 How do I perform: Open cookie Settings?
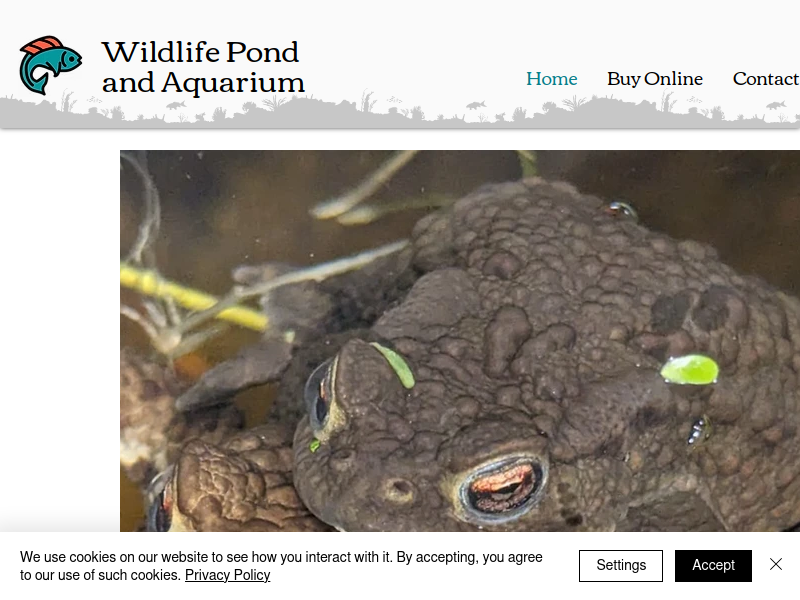click(620, 565)
